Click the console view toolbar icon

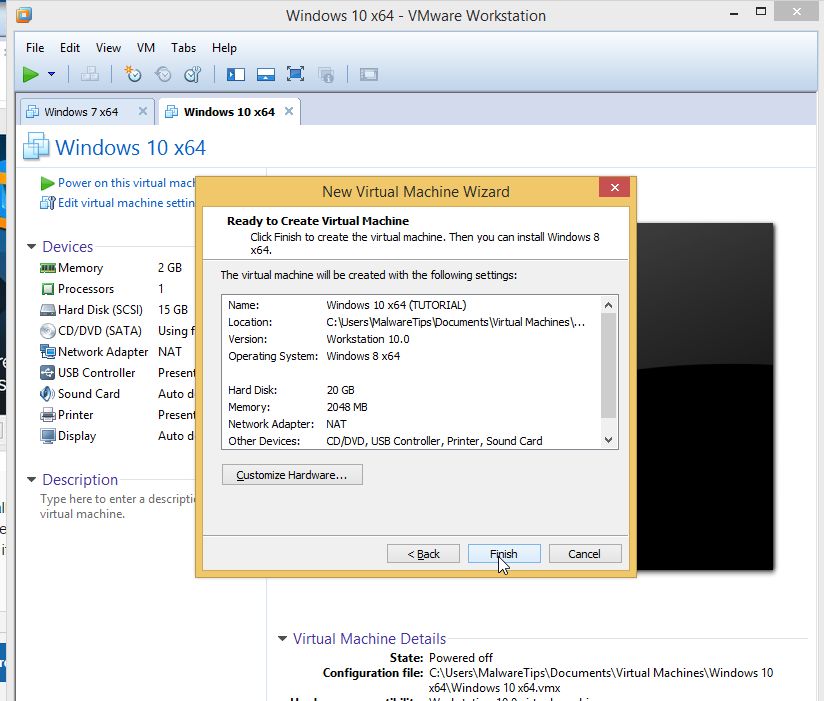(x=368, y=75)
